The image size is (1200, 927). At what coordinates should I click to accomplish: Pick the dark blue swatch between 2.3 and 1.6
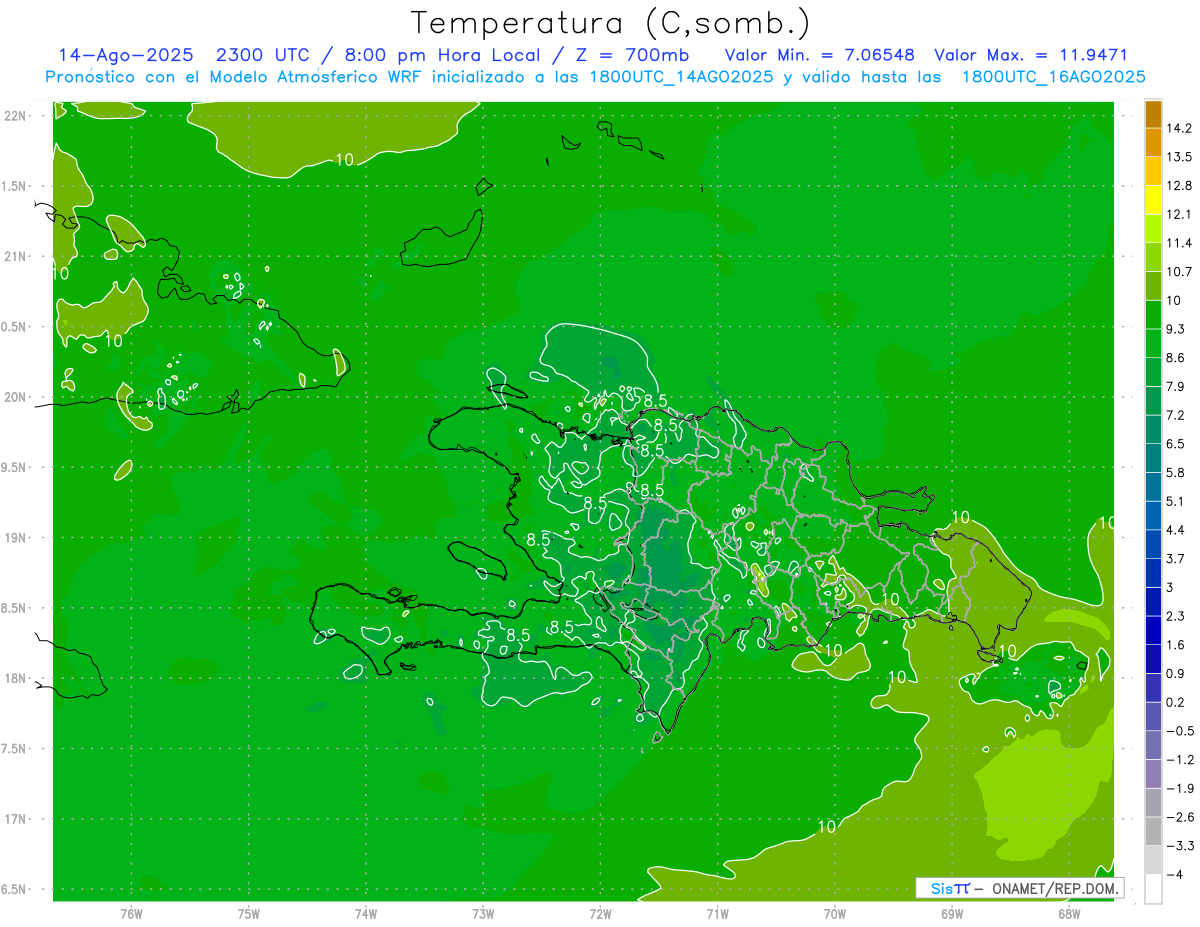point(1154,631)
